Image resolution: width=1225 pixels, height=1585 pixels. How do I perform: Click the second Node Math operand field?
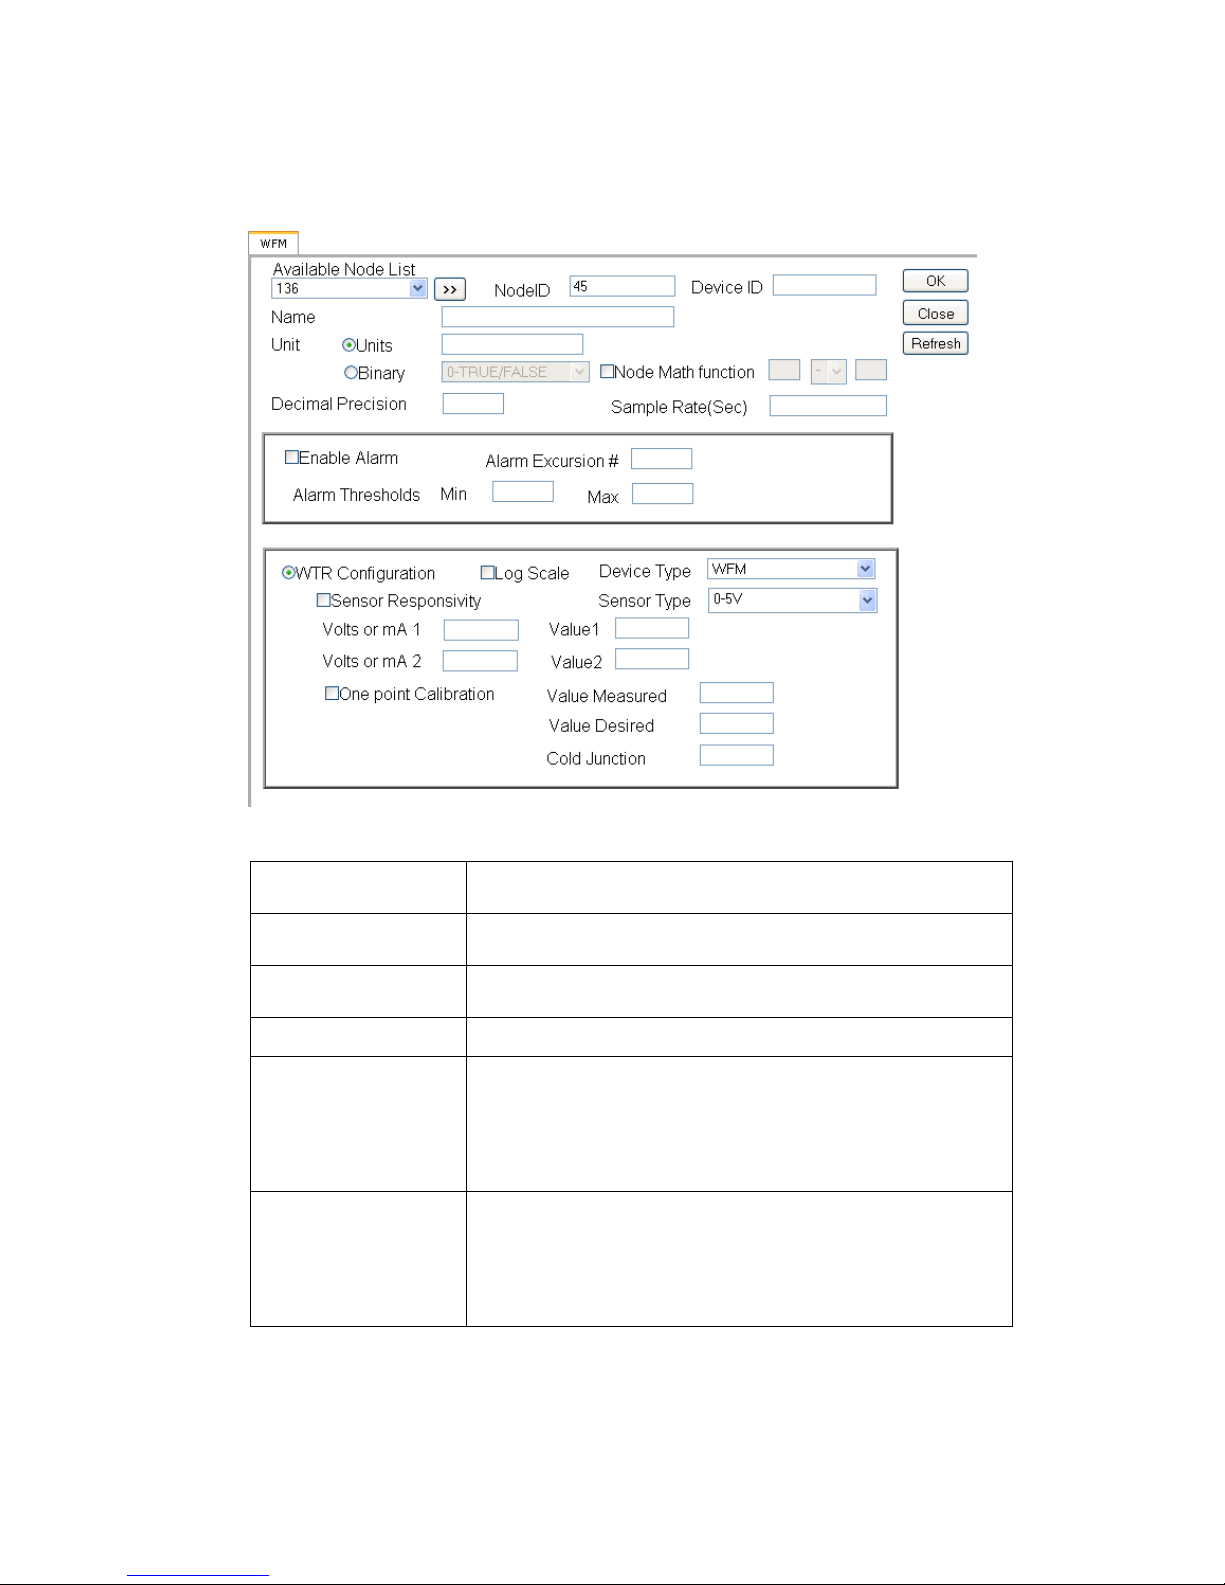pos(871,370)
